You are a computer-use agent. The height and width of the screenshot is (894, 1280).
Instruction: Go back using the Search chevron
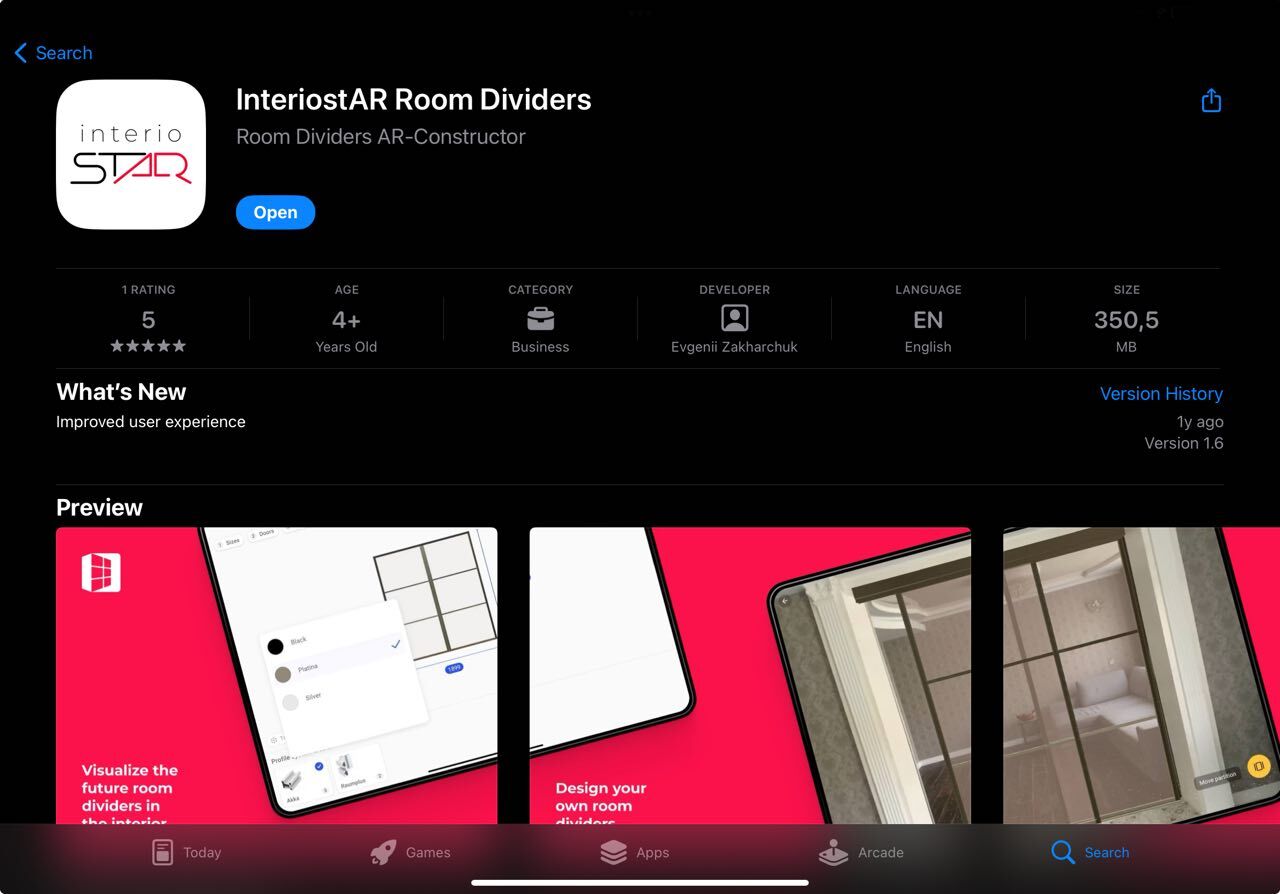[21, 53]
